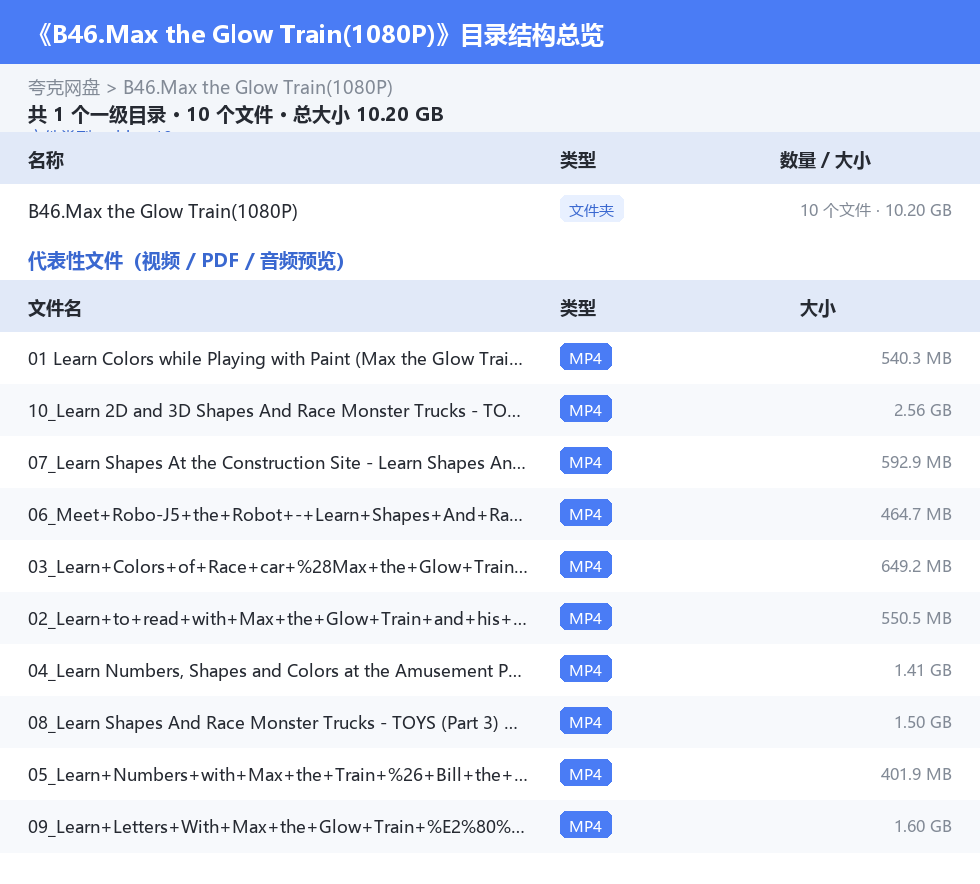Select the 550.5 MB file size
Image resolution: width=980 pixels, height=884 pixels.
[x=916, y=618]
